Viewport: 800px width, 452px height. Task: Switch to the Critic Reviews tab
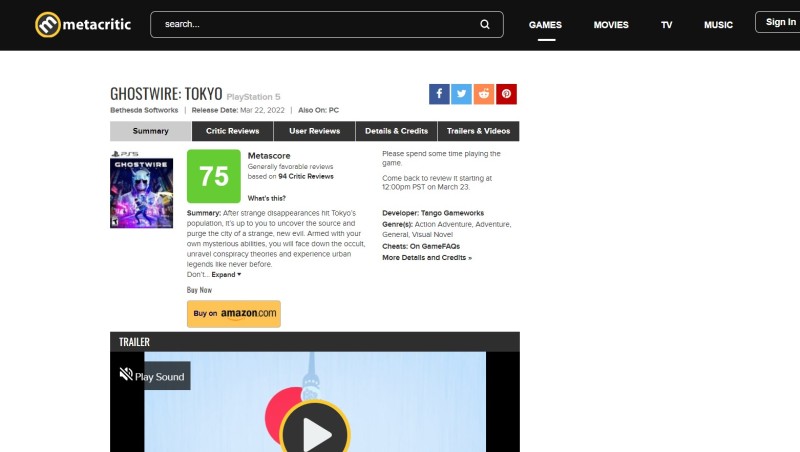pos(233,131)
